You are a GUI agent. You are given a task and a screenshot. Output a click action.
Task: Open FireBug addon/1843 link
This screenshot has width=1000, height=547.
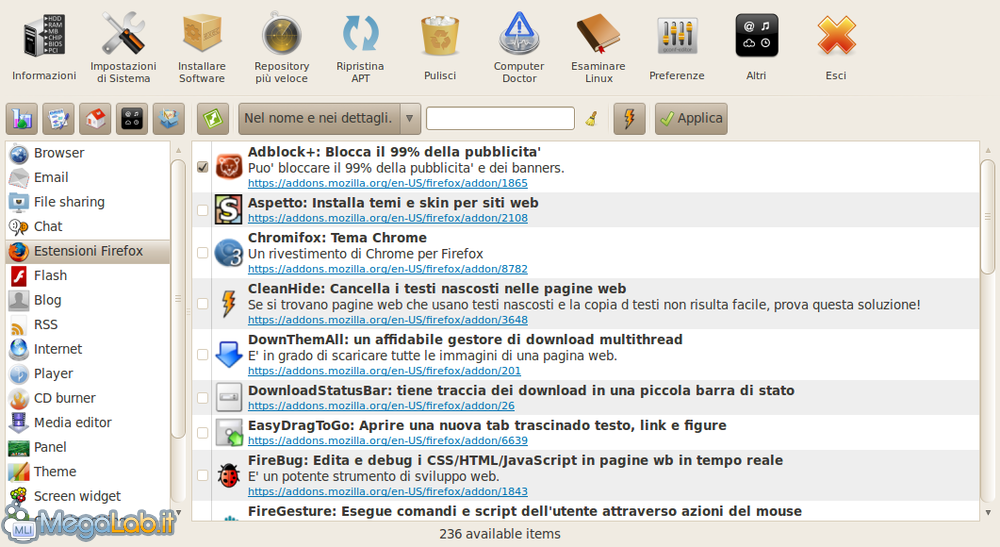click(388, 492)
